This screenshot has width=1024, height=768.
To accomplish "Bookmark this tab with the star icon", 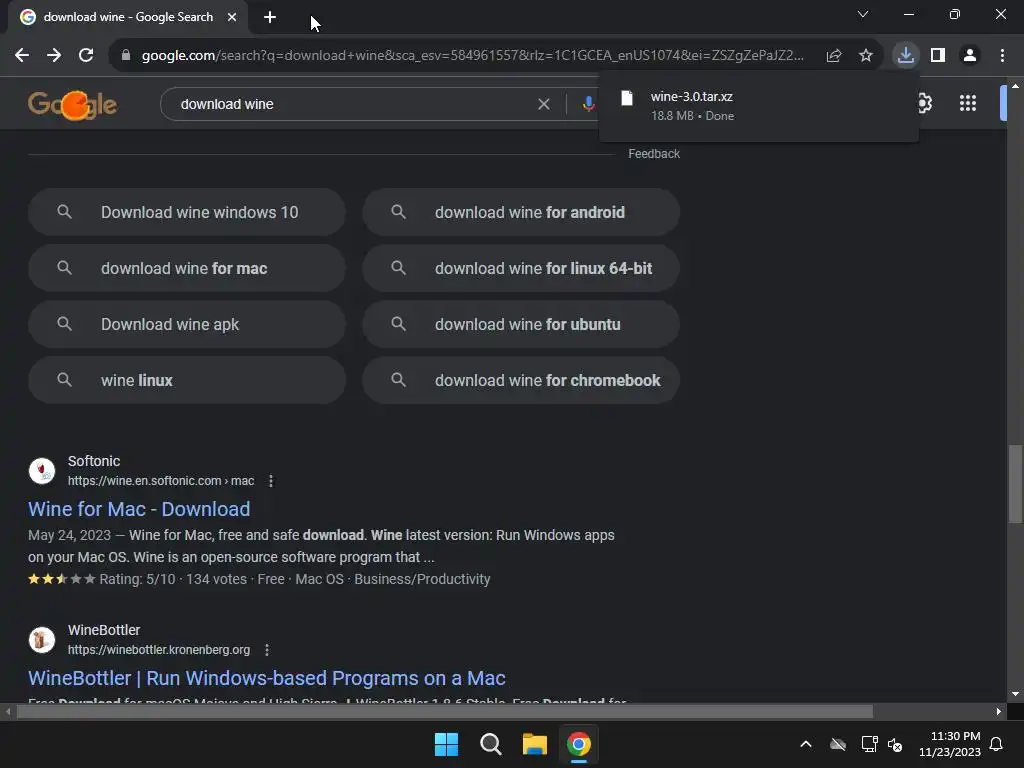I will tap(866, 56).
